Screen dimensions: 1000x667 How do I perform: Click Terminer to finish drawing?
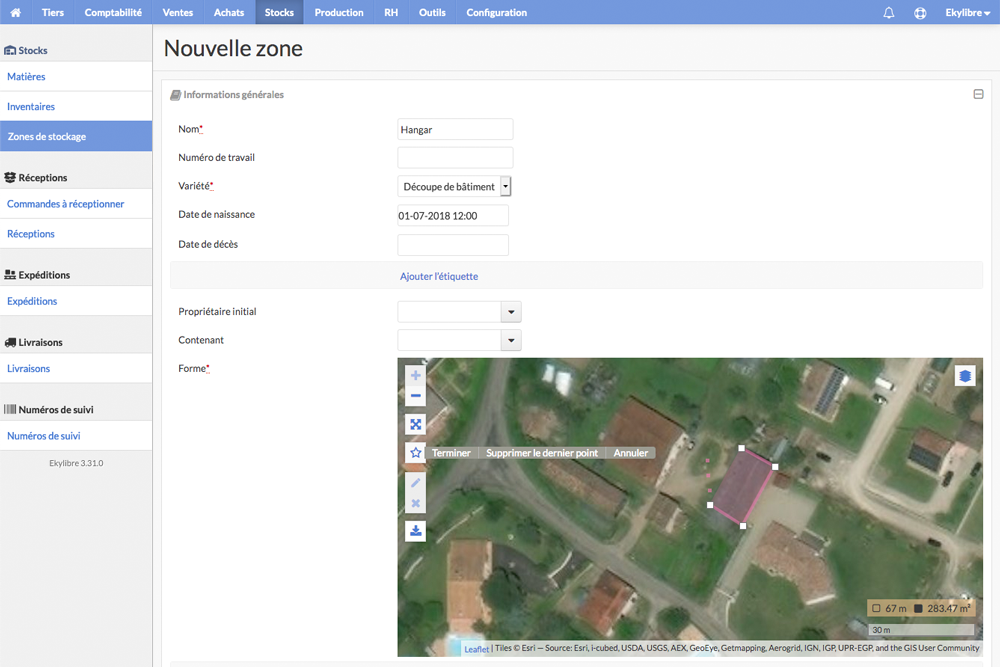[452, 453]
